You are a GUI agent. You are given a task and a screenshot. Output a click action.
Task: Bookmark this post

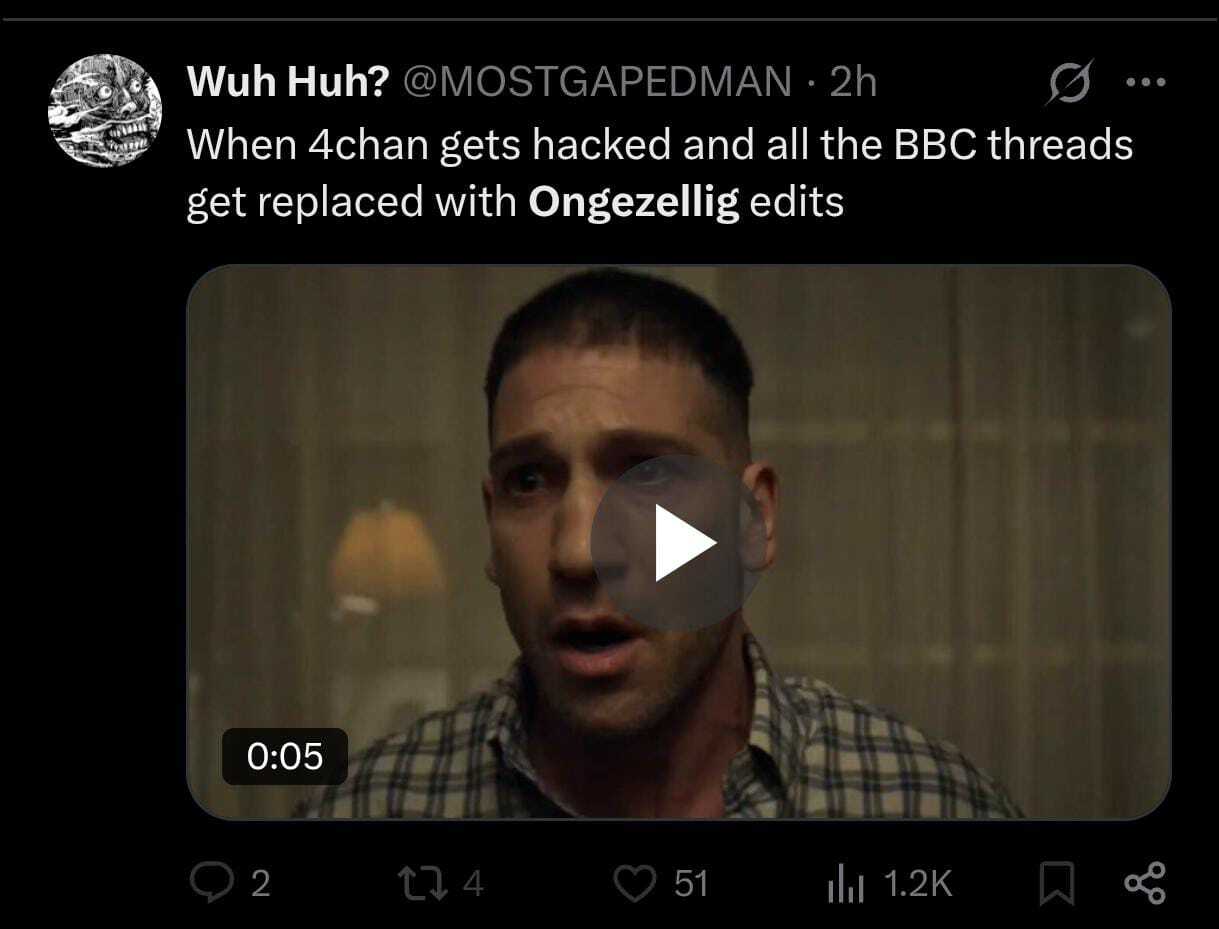pyautogui.click(x=1054, y=884)
